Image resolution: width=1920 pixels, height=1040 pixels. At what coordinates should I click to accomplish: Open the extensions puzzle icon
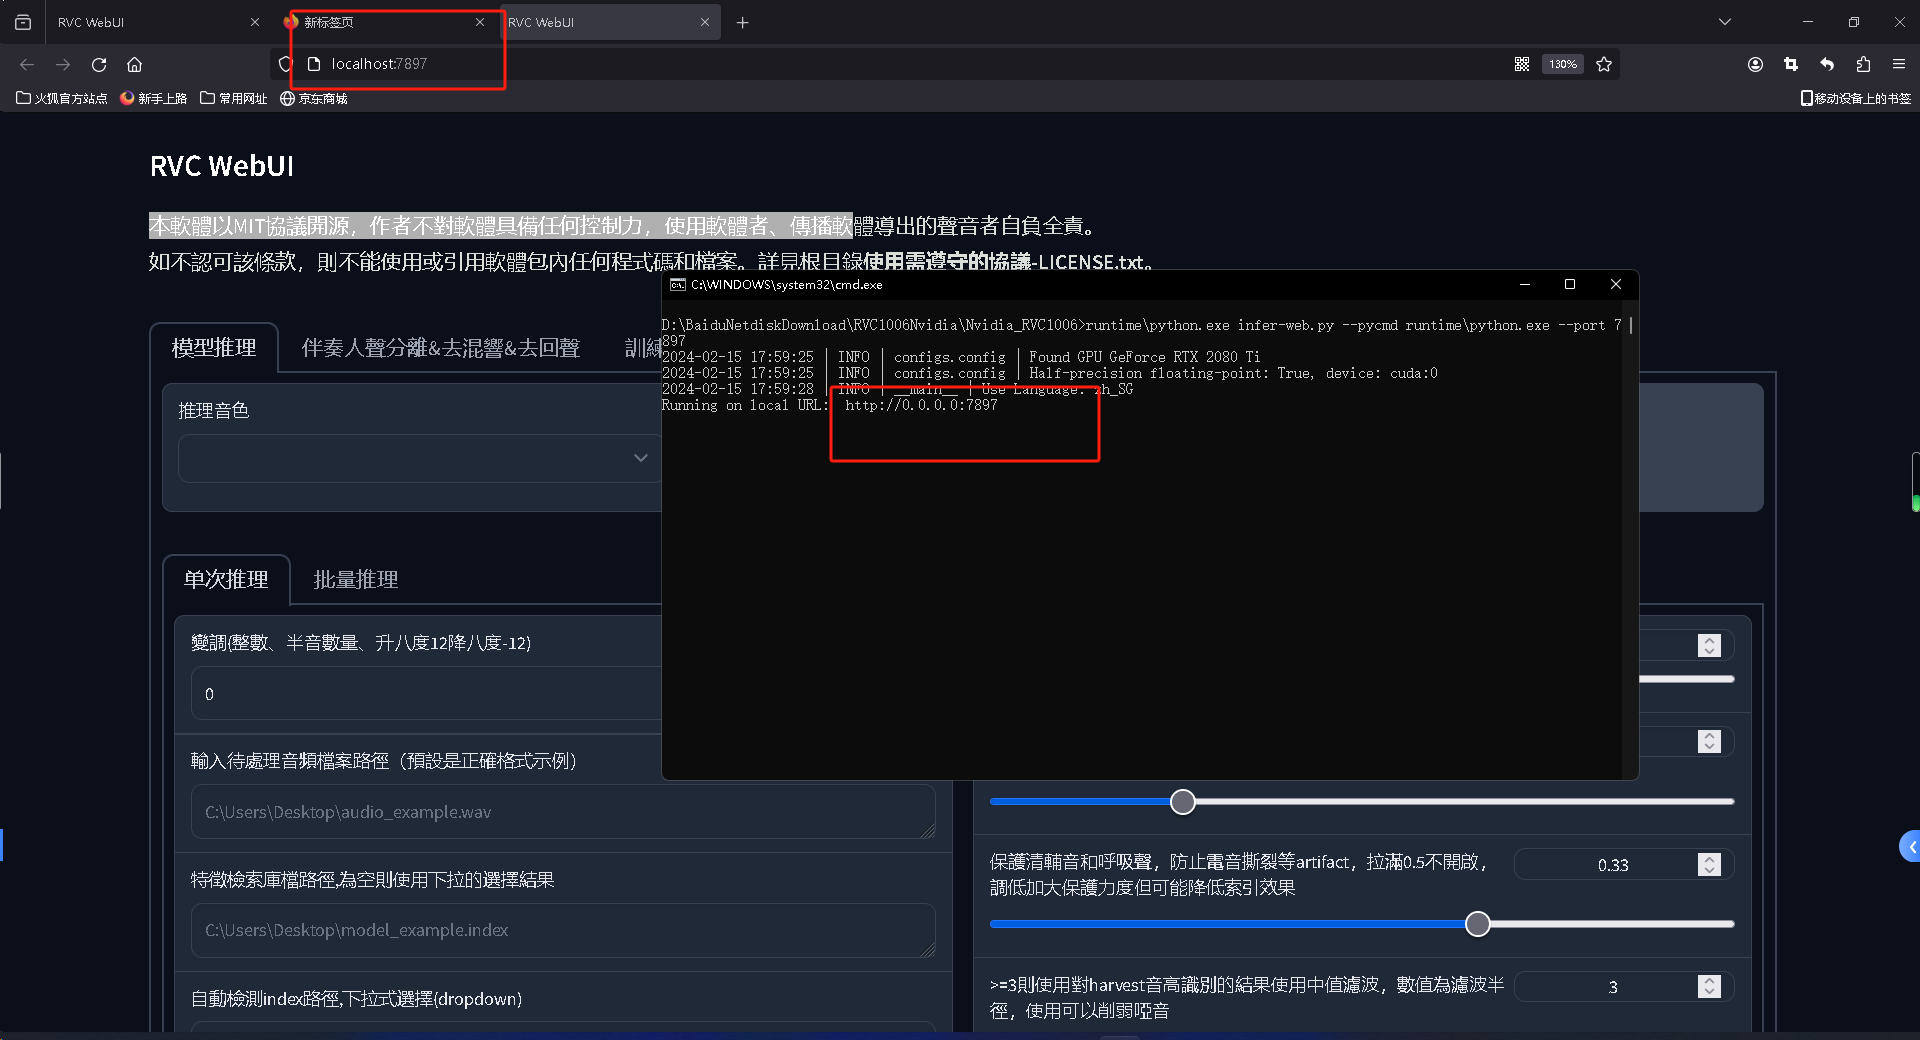pos(1863,64)
